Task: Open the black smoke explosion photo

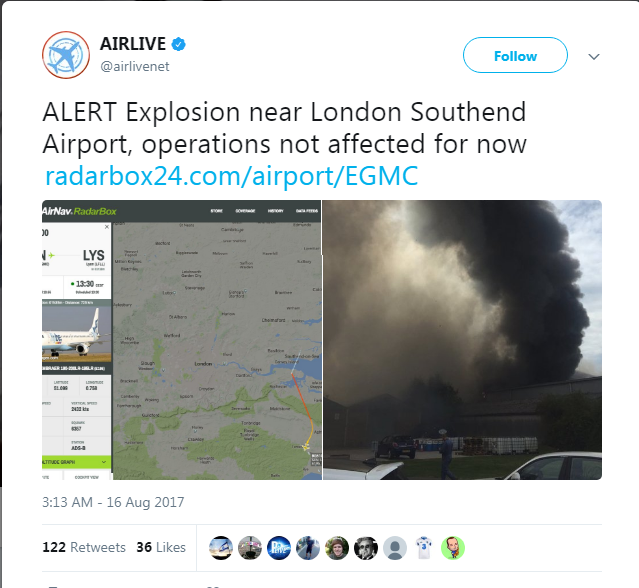Action: (462, 340)
